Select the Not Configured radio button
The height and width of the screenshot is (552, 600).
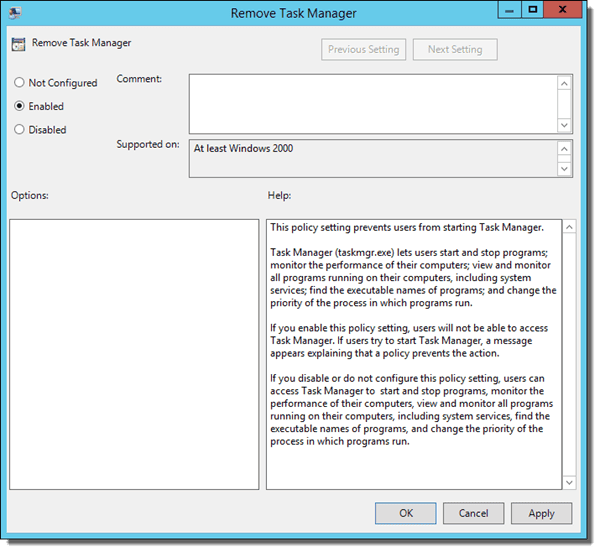point(19,83)
